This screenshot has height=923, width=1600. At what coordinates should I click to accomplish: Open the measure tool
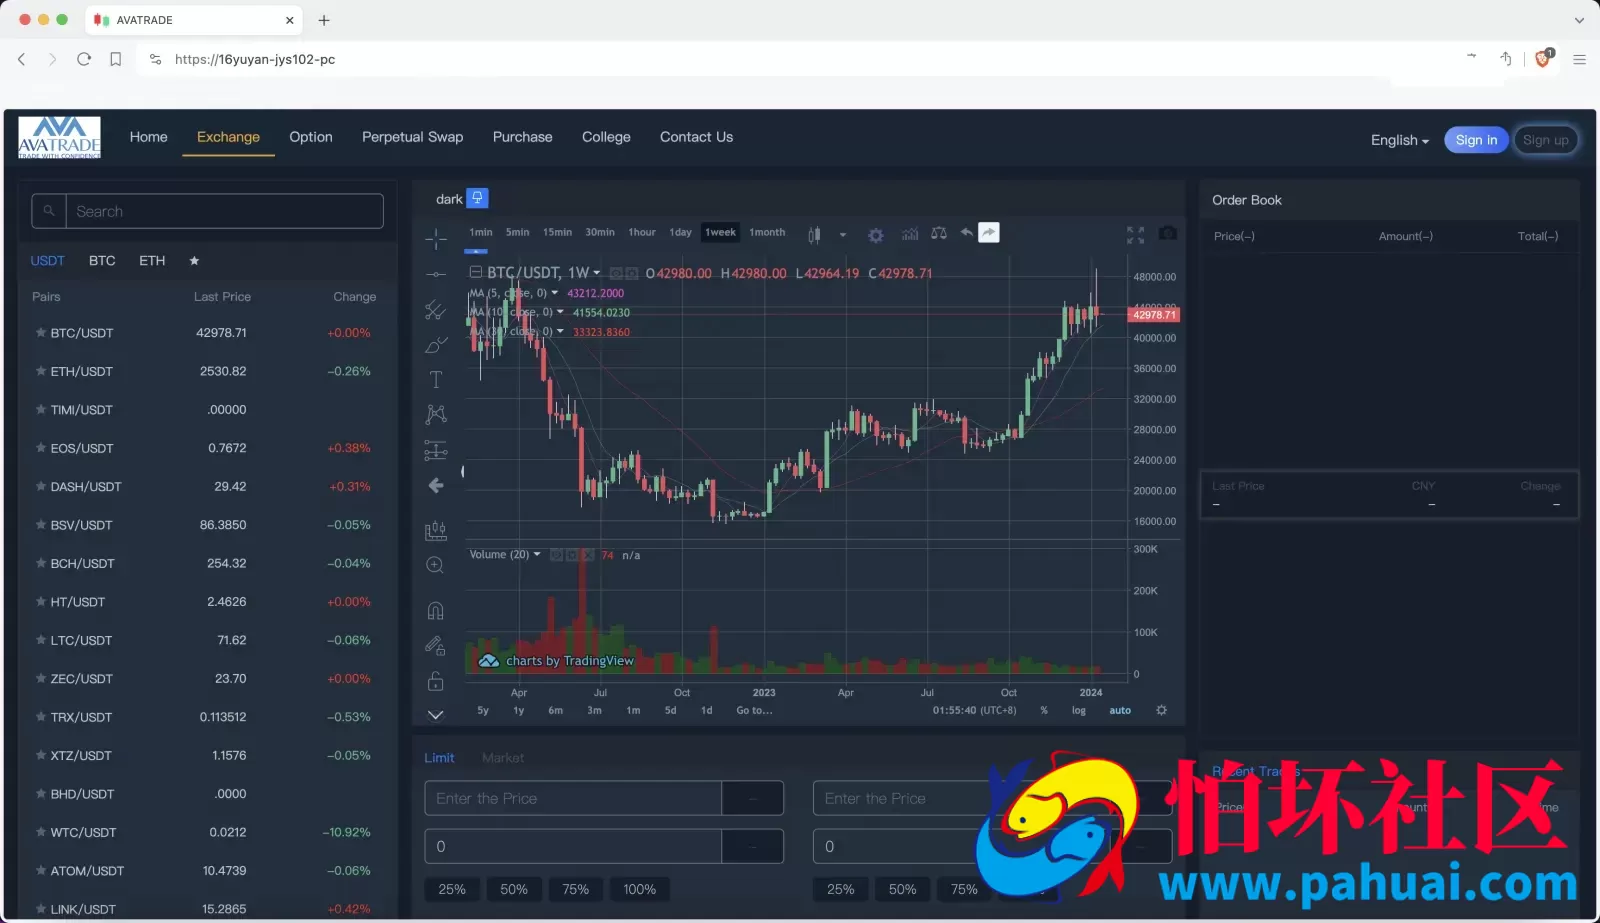coord(436,530)
